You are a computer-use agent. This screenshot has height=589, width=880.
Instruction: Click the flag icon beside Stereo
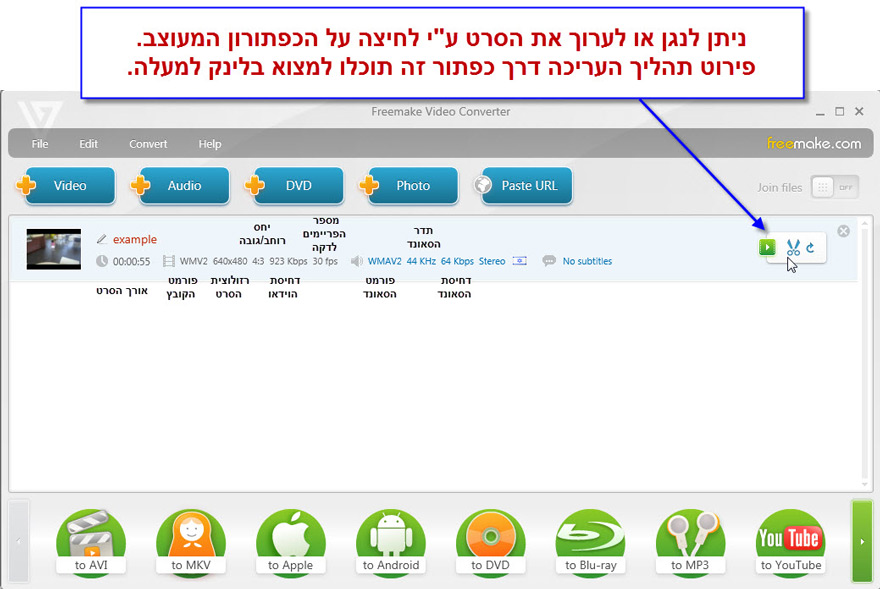point(520,261)
